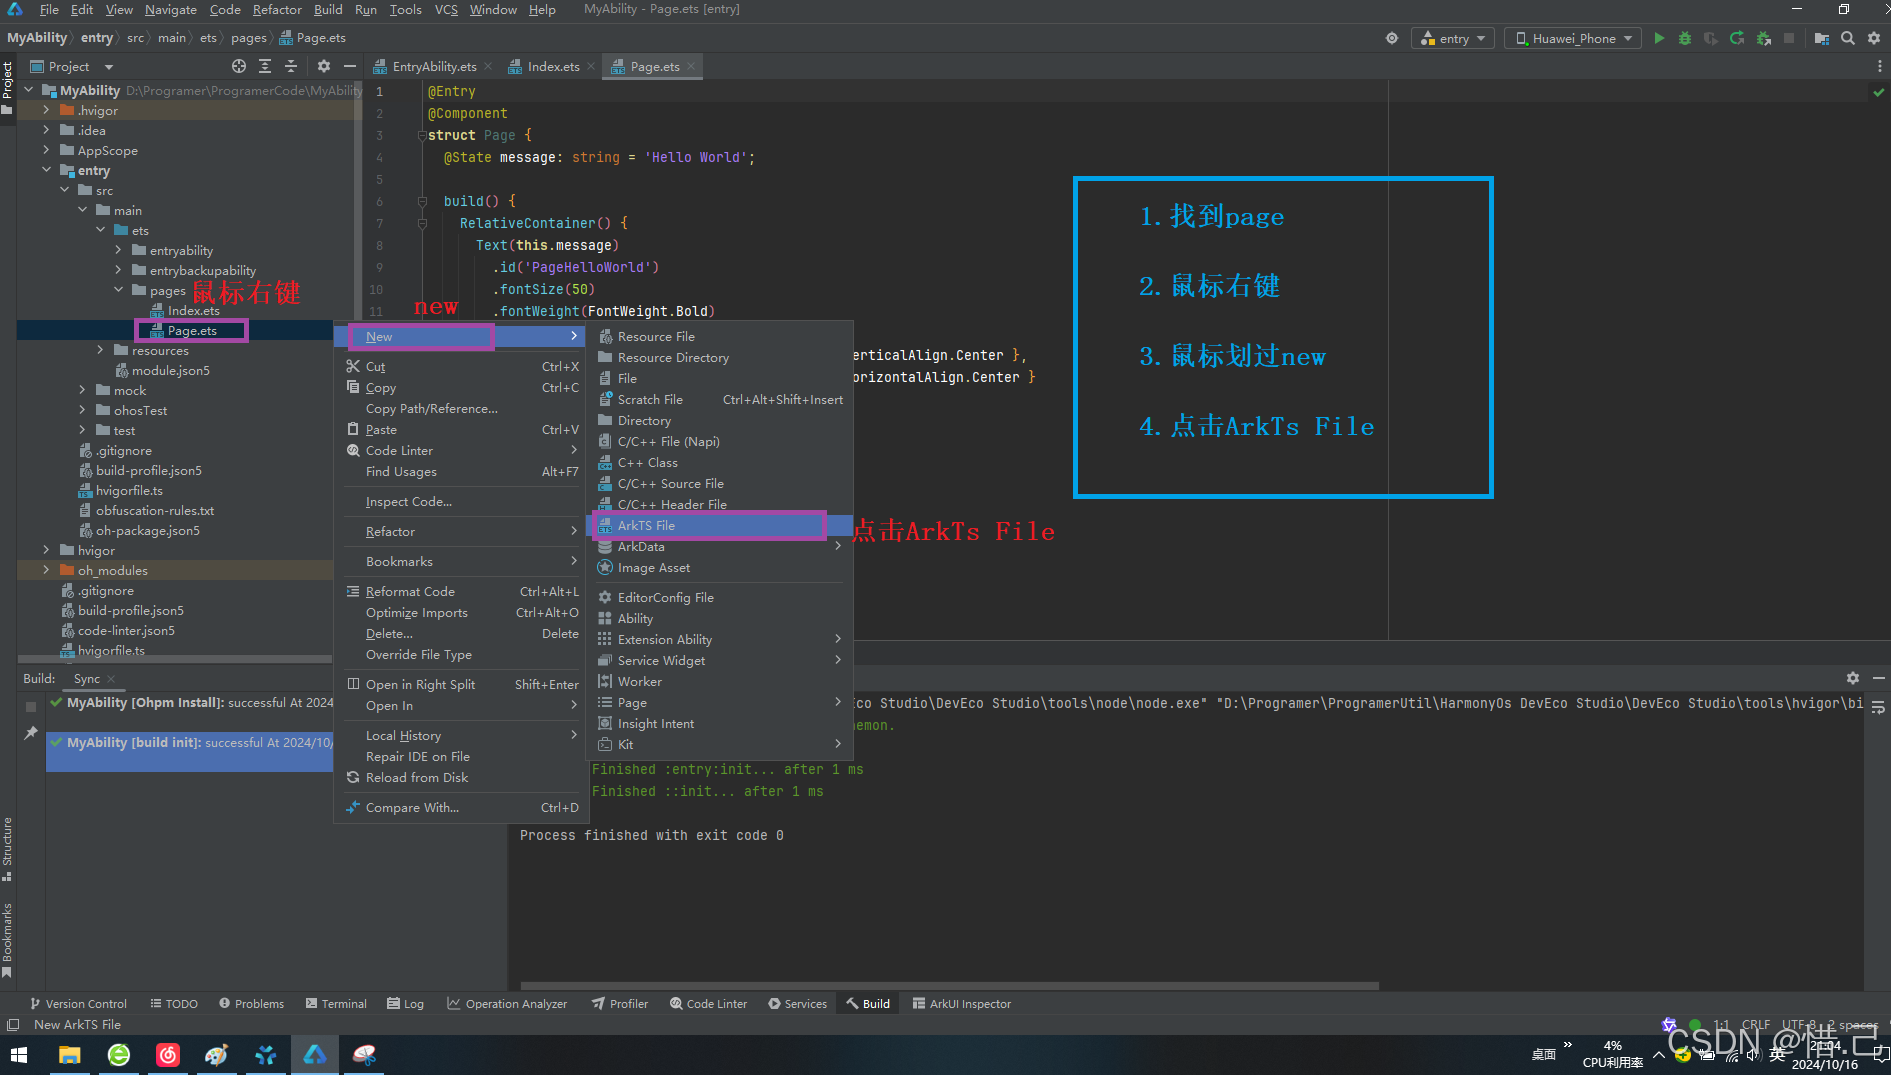Screen dimensions: 1891x1075
Task: Open Structure side tool window
Action: point(8,848)
